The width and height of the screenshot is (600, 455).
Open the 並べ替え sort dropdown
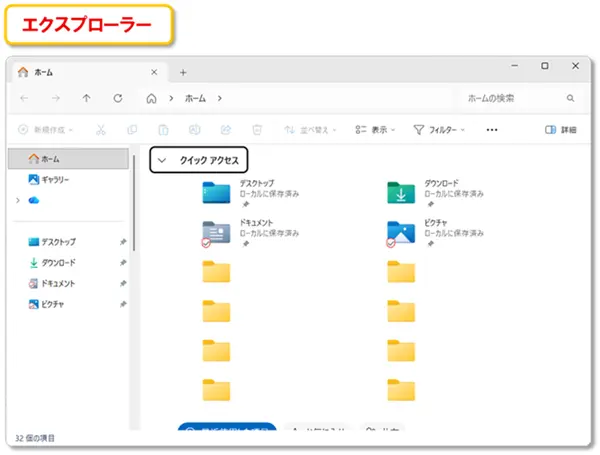310,130
